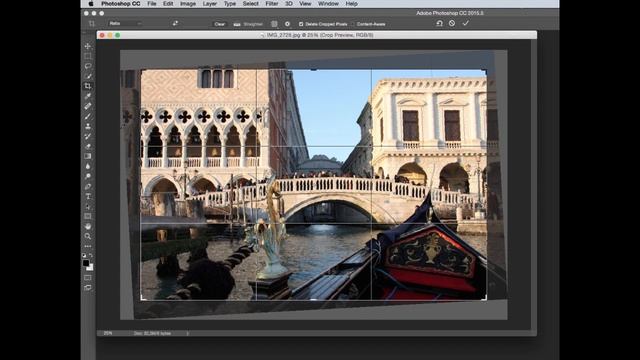Open the Ratio aspect dropdown
The width and height of the screenshot is (640, 360).
125,24
